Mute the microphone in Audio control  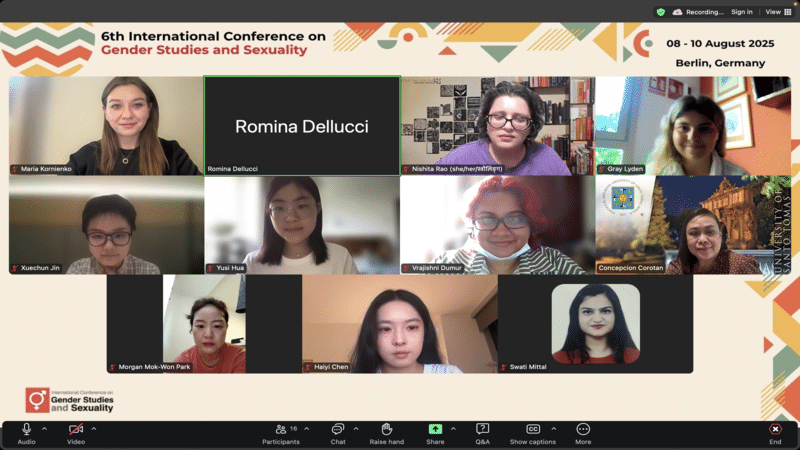click(x=26, y=429)
